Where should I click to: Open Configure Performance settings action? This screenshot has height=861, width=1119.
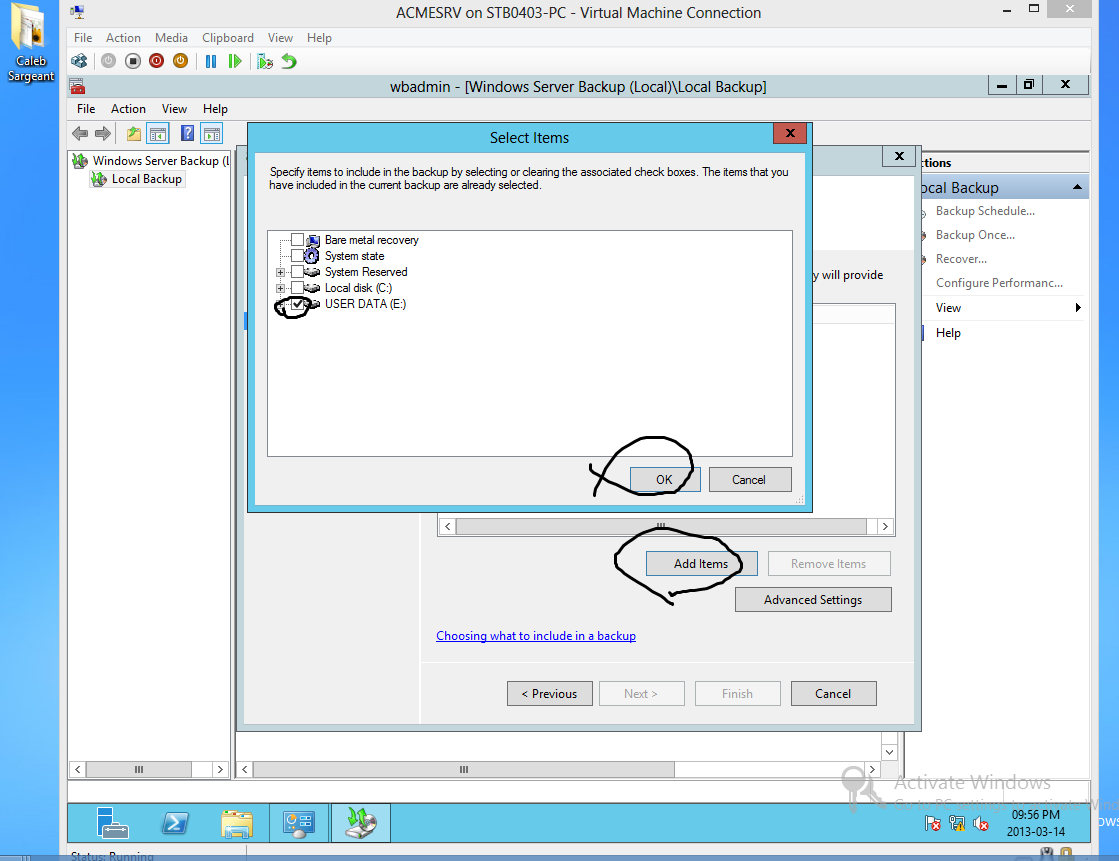coord(999,283)
